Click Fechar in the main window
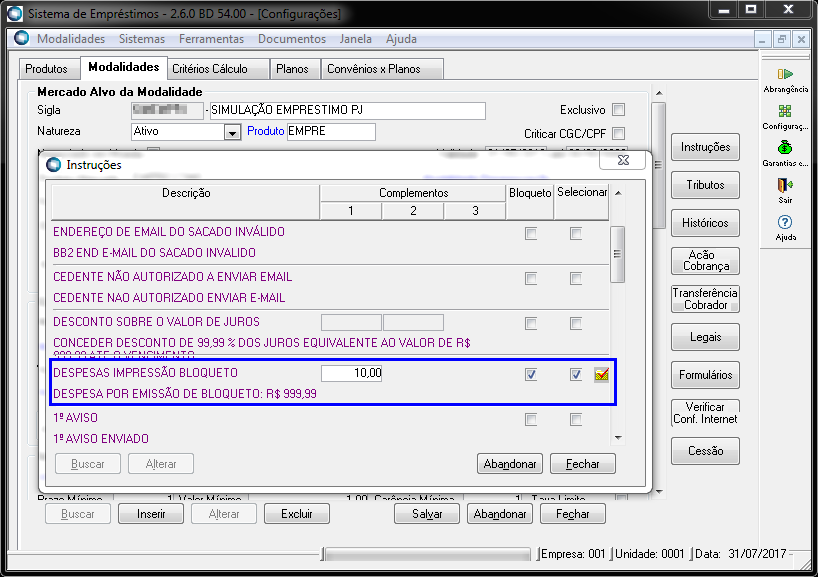 point(573,514)
